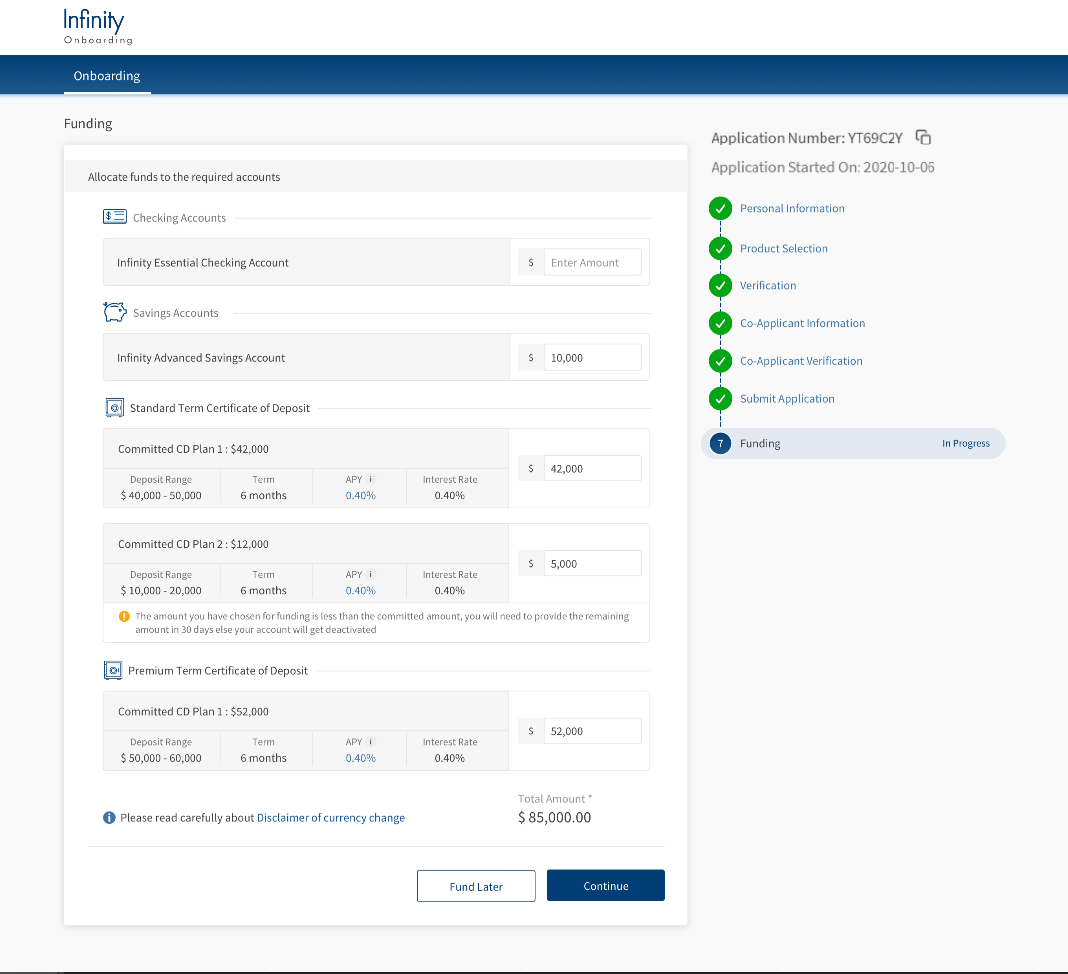Select the Funding step marked In Progress
The image size is (1068, 974).
pyautogui.click(x=760, y=444)
